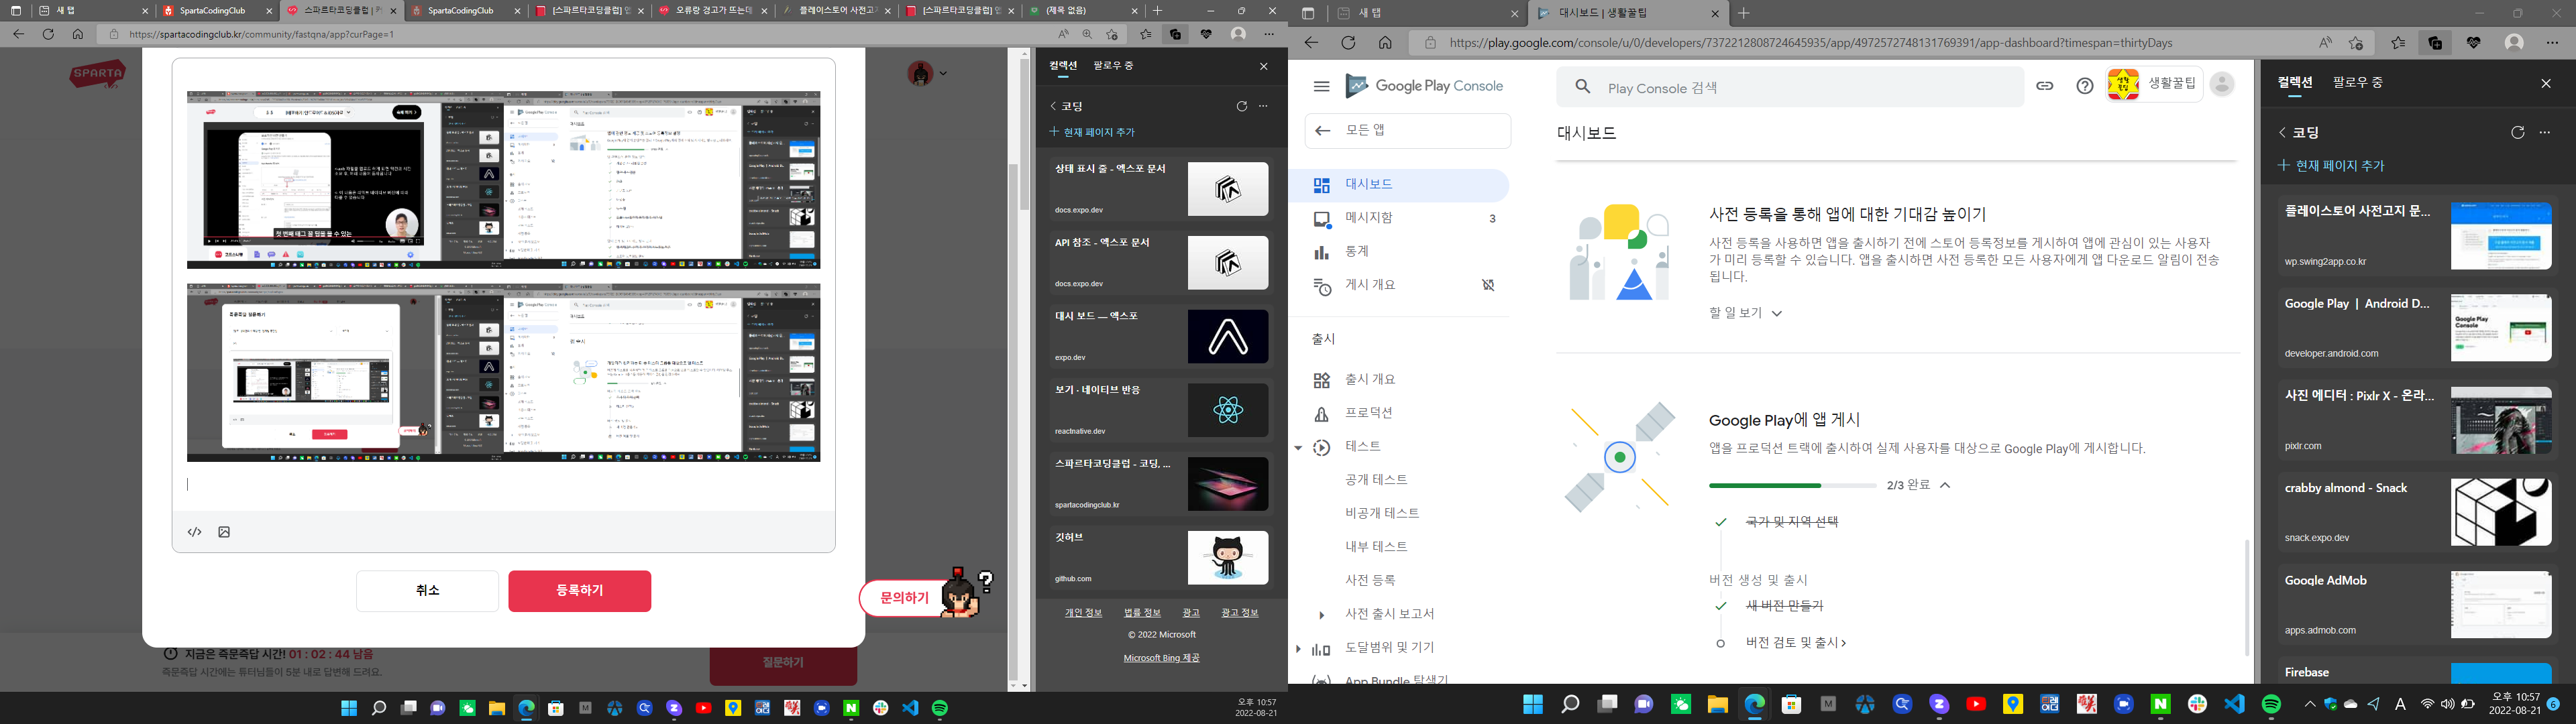
Task: Click the search magnifier icon in Play Console search
Action: [x=1583, y=87]
